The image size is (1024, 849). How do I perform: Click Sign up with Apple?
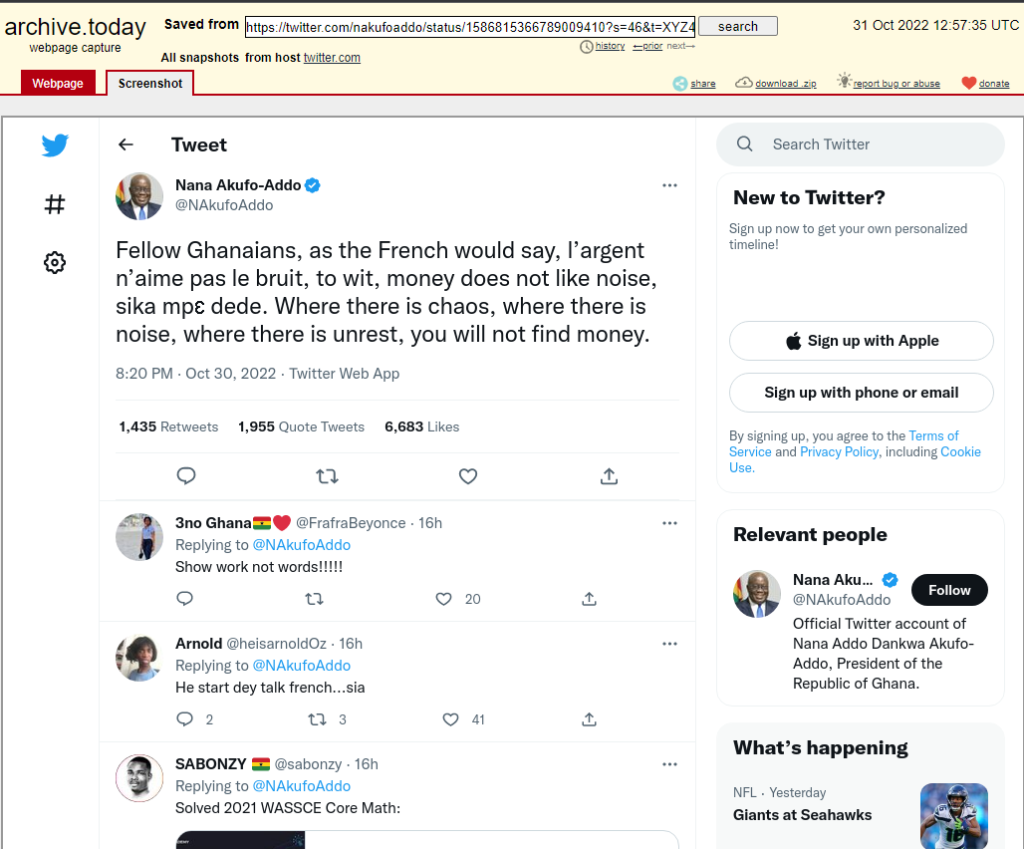[x=861, y=341]
